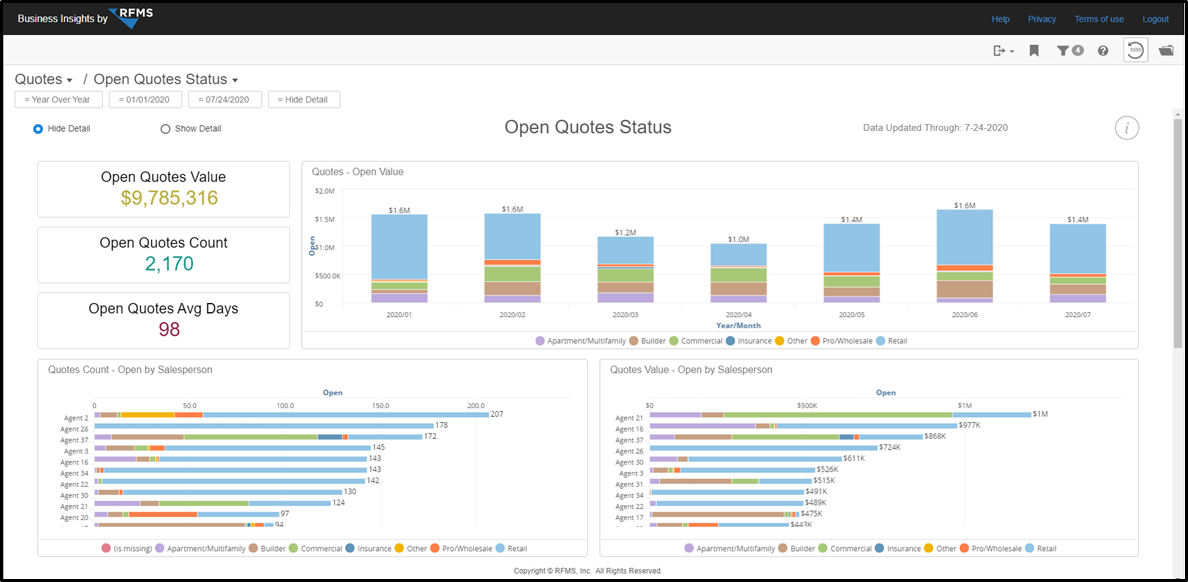
Task: Click 'Data Updated Through: 7-24-2020' text
Action: (936, 127)
